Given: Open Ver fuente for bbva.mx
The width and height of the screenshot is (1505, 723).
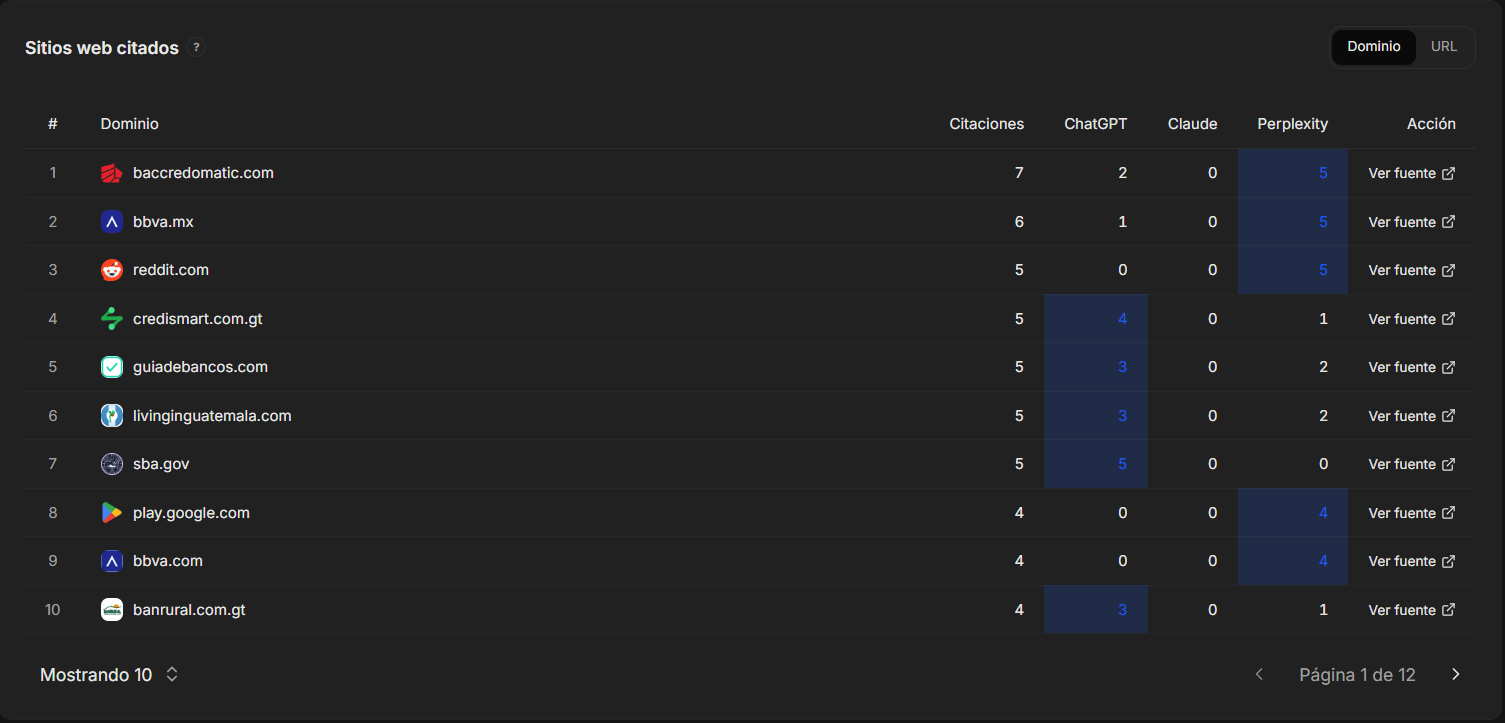Looking at the screenshot, I should click(1412, 222).
